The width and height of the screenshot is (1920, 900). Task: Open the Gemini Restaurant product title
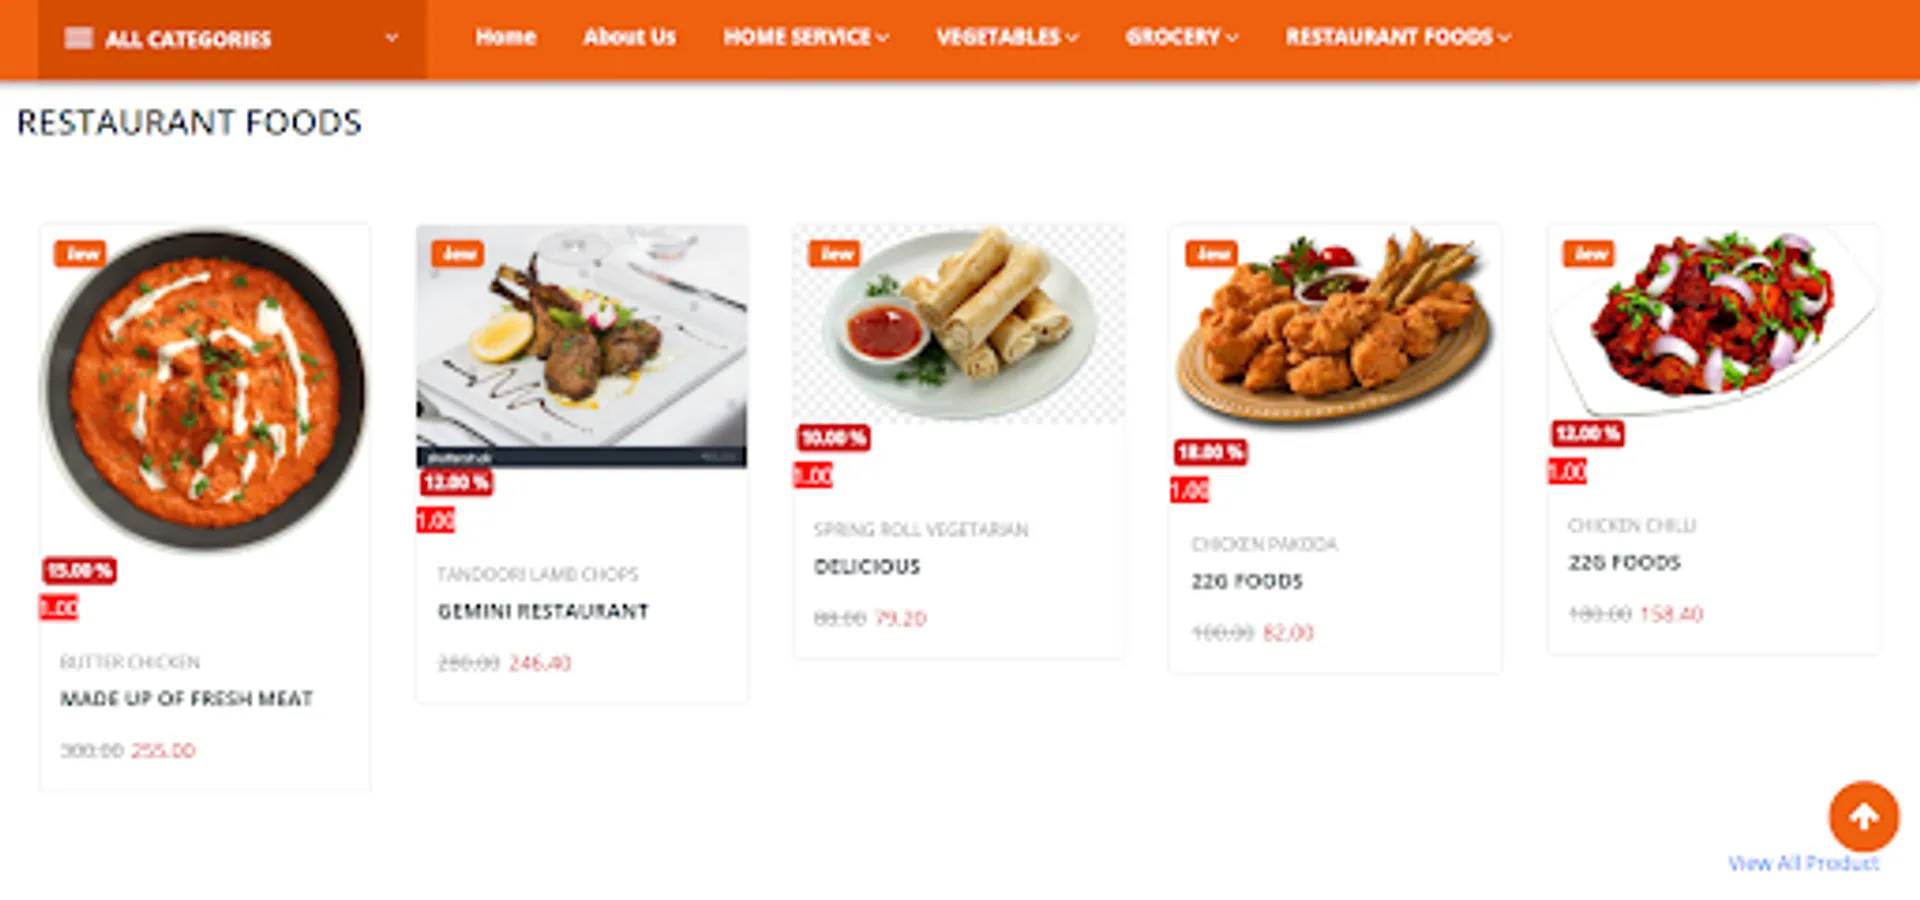tap(543, 611)
